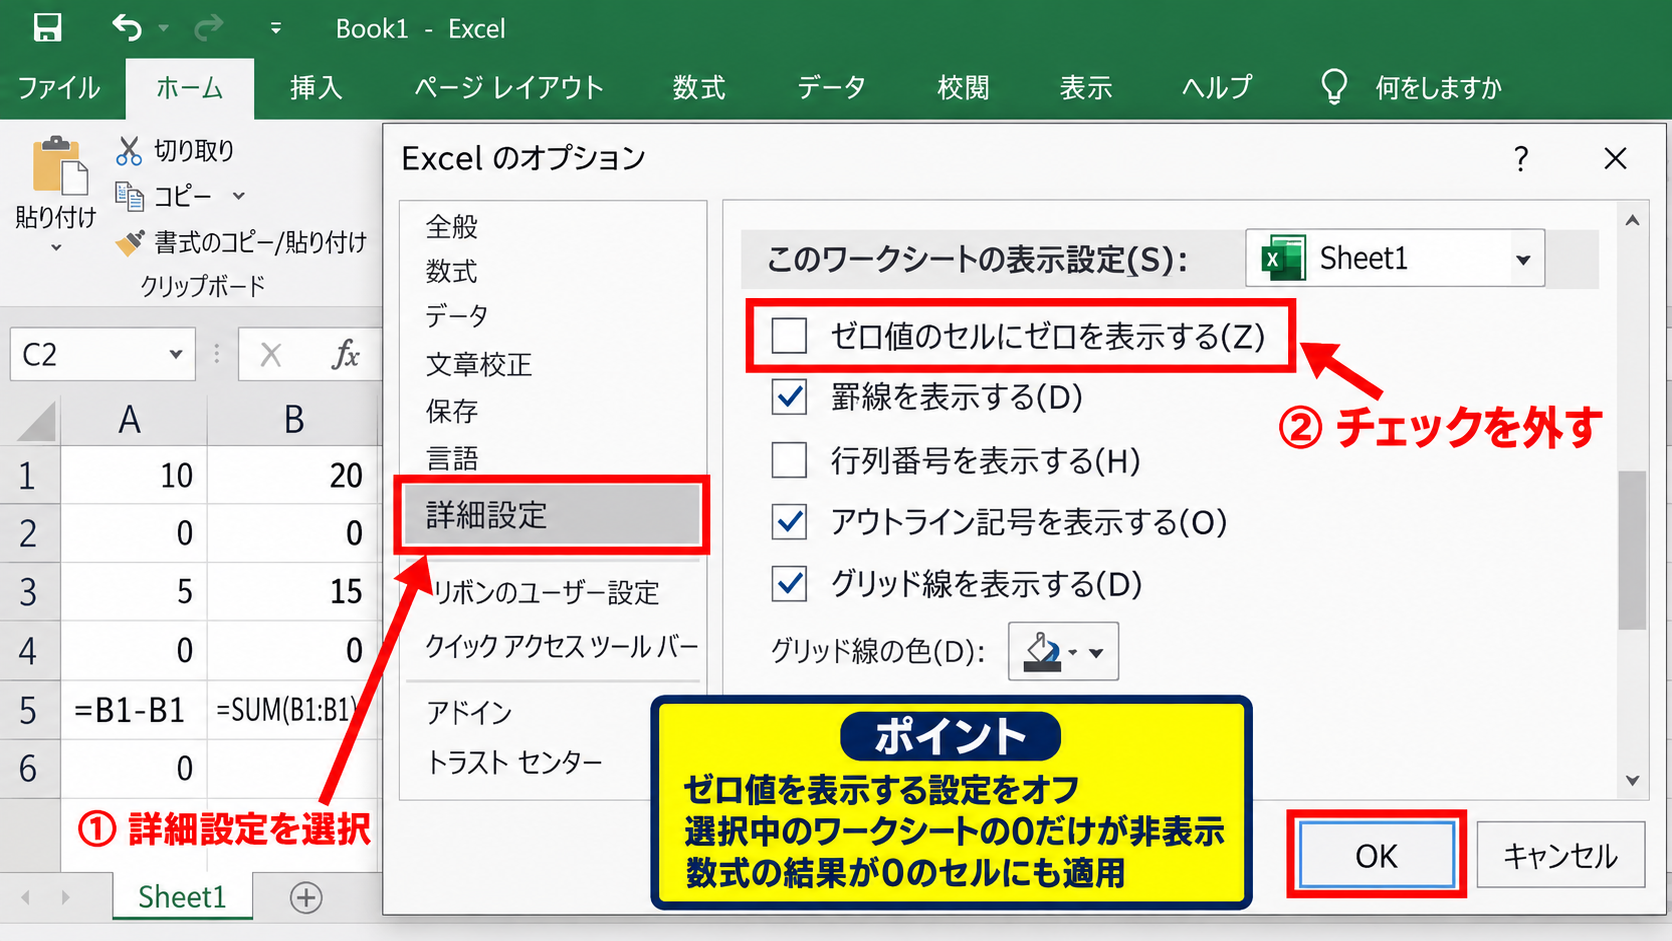1672x941 pixels.
Task: Select the Sheet1 sheet tab
Action: coord(182,897)
